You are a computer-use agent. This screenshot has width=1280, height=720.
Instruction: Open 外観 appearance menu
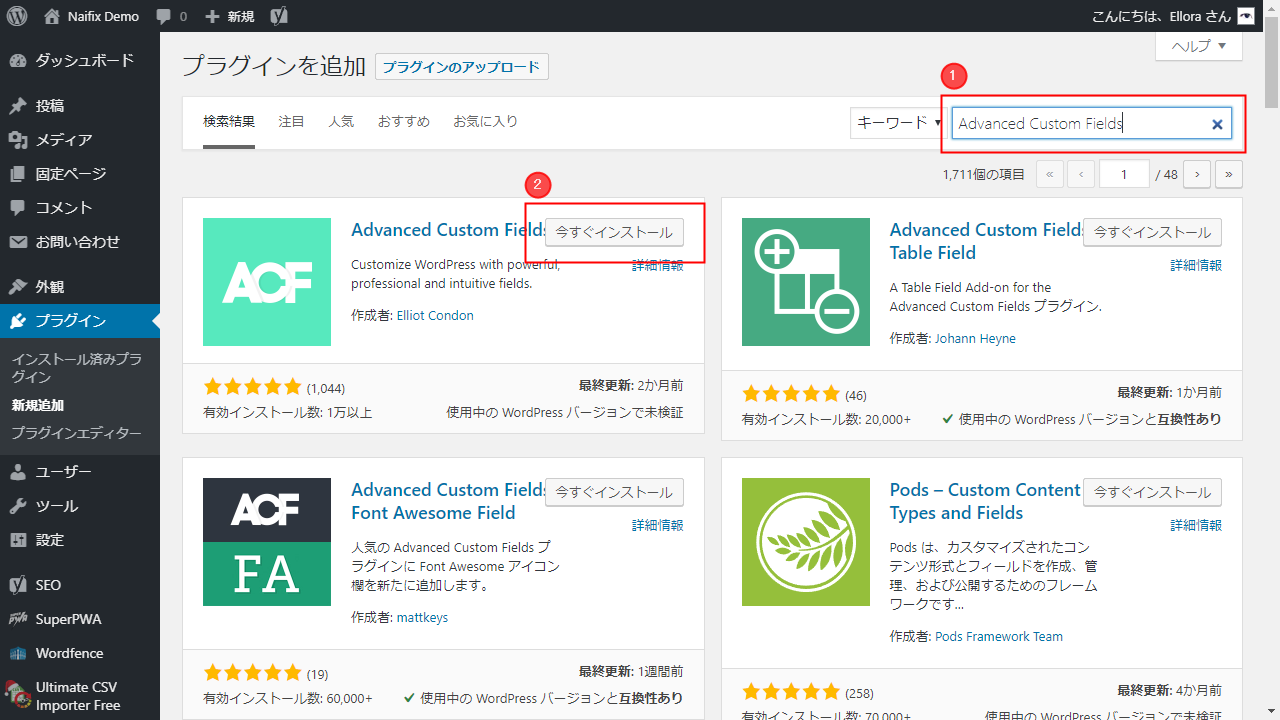click(x=80, y=287)
